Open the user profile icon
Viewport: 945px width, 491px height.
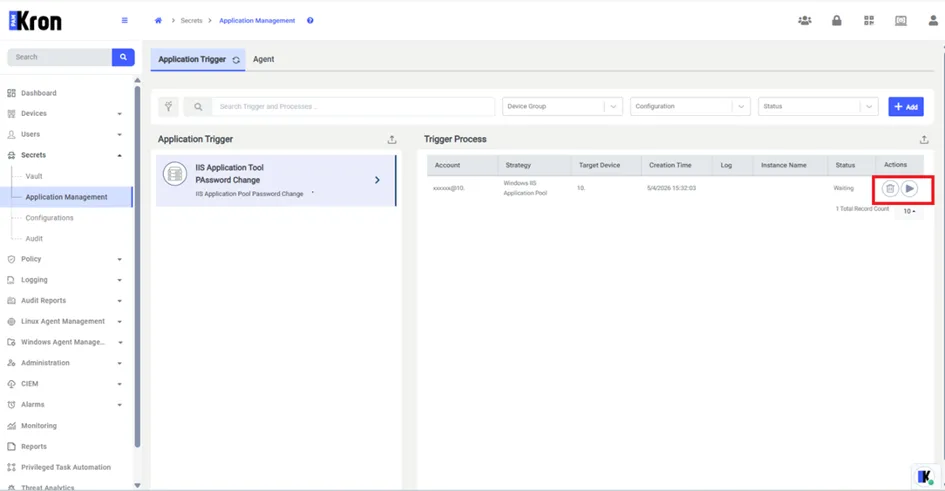933,20
